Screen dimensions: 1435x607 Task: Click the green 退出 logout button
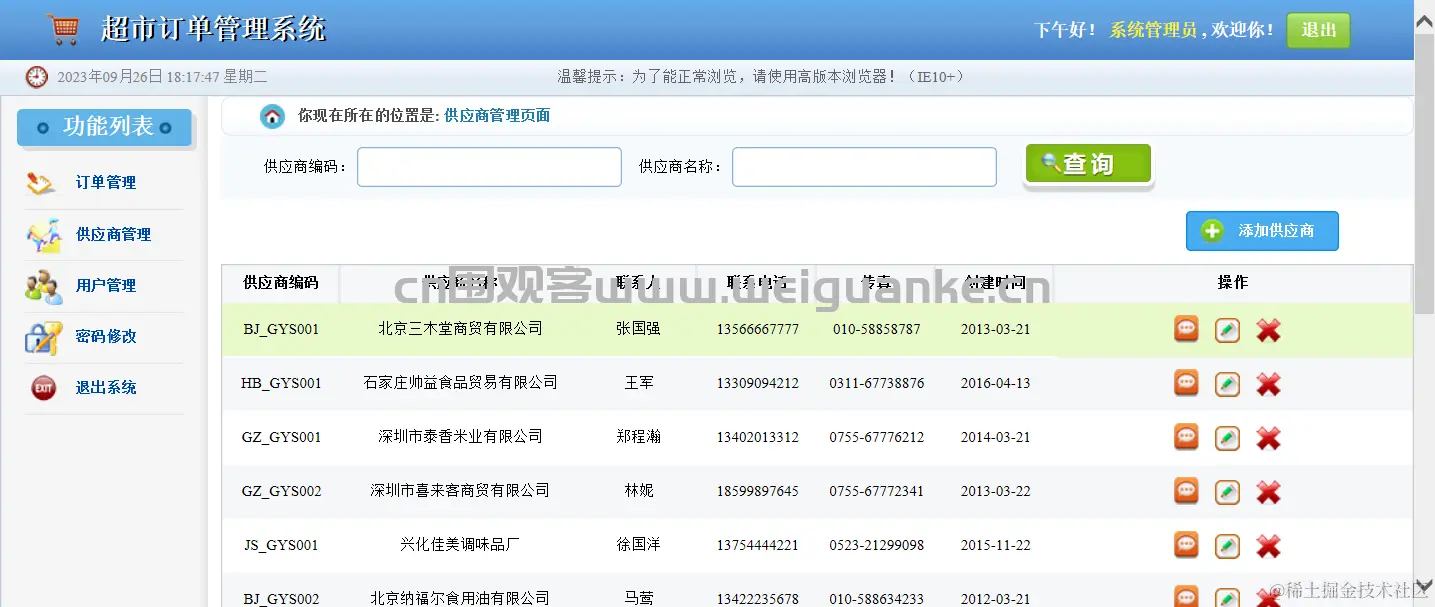click(x=1318, y=30)
